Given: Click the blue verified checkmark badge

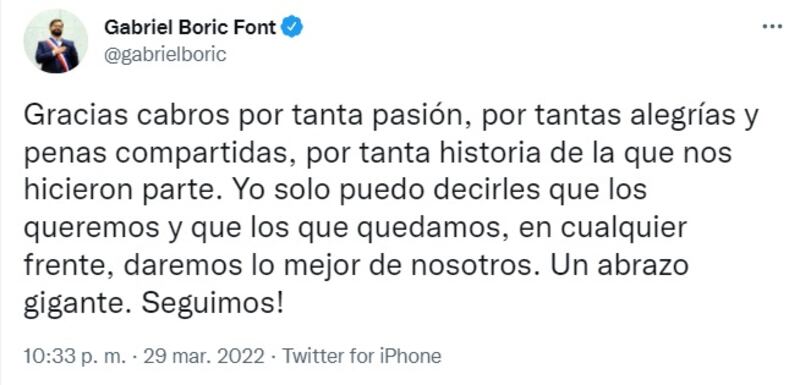Looking at the screenshot, I should tap(293, 27).
